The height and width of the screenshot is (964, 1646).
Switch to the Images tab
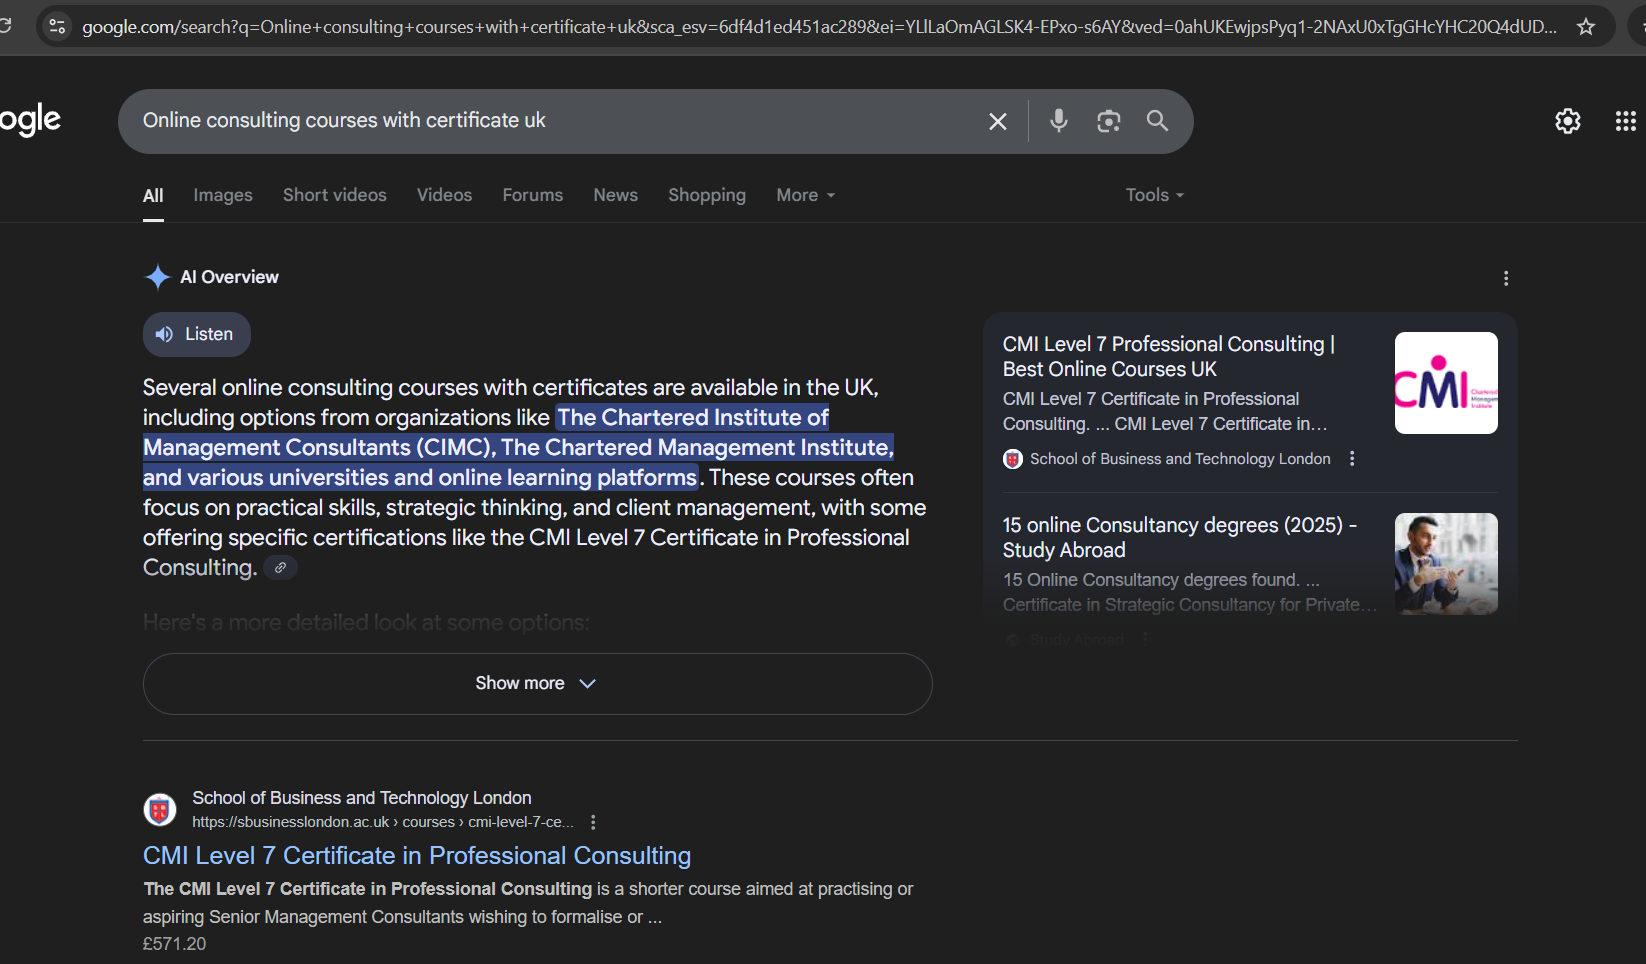[x=222, y=195]
